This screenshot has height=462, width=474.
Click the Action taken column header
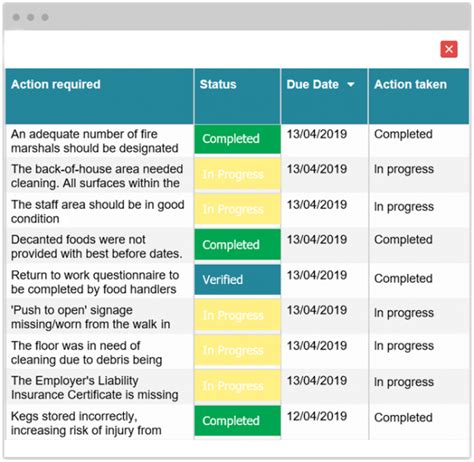(x=419, y=96)
